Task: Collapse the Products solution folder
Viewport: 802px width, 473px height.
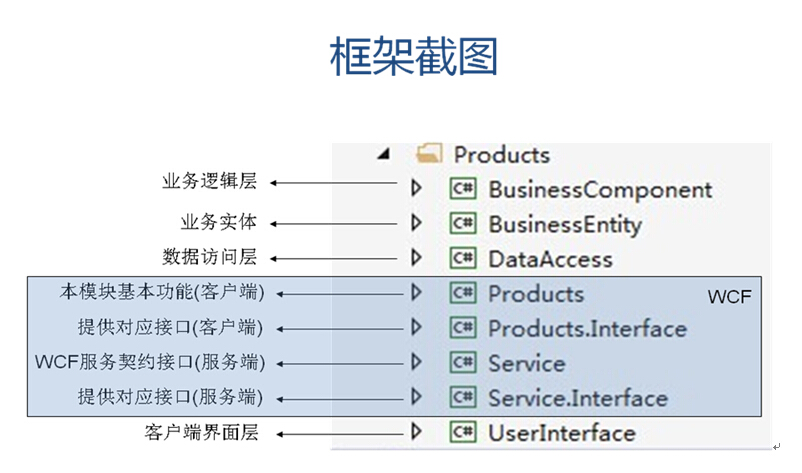Action: coord(384,153)
